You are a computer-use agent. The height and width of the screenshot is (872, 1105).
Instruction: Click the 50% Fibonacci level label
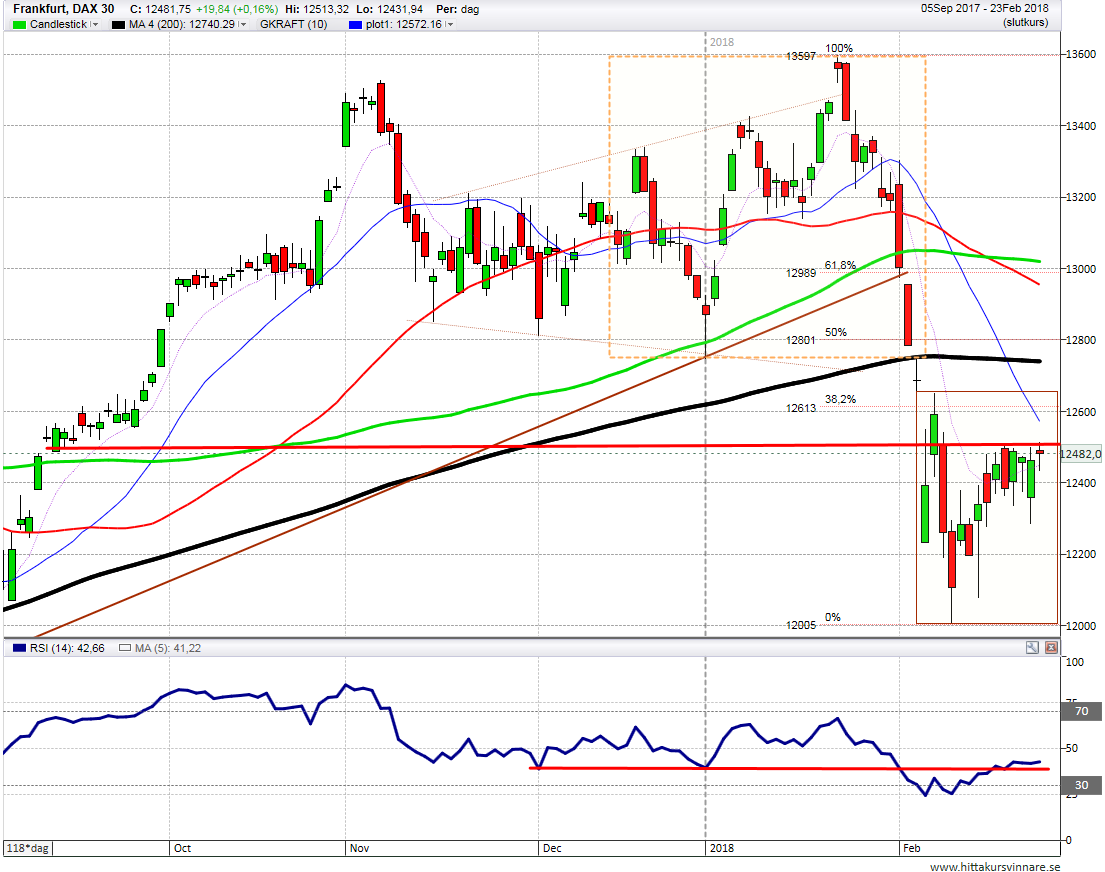[836, 332]
